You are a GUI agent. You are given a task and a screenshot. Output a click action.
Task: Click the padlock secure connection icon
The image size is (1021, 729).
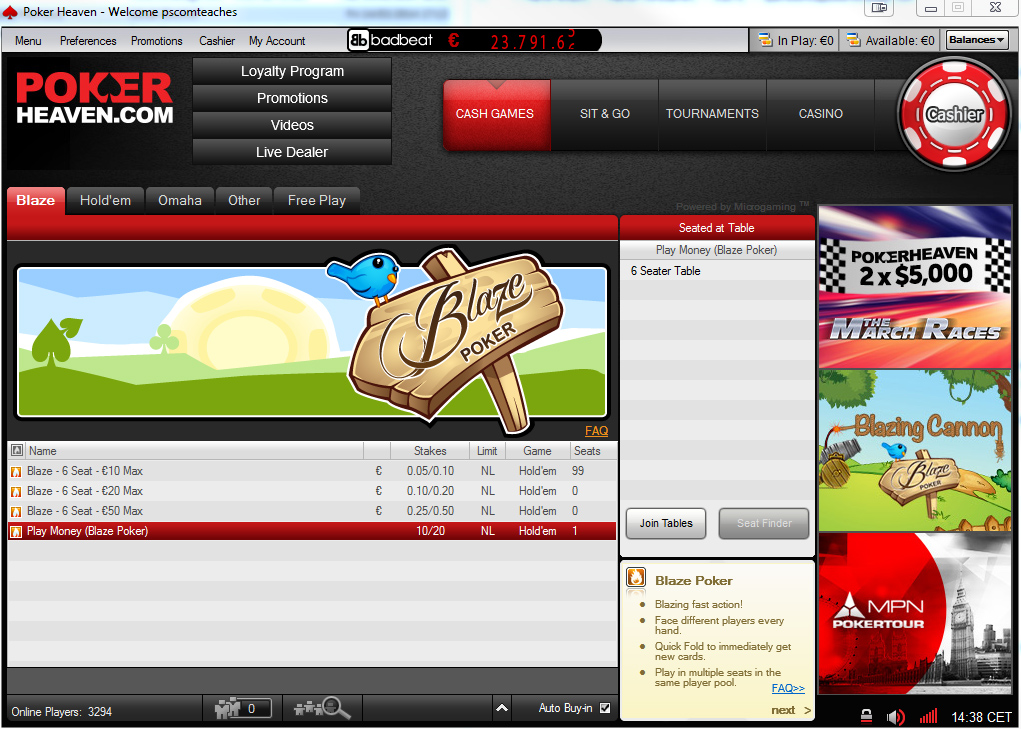tap(866, 717)
